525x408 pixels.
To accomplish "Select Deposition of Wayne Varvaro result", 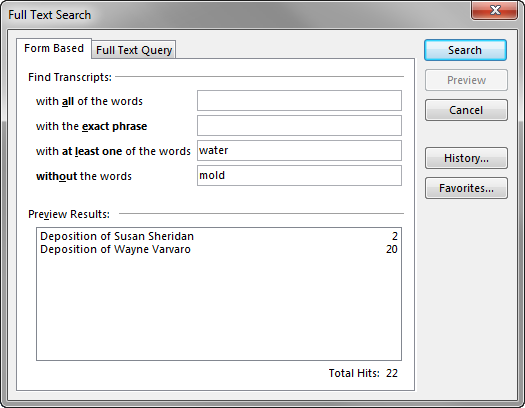I will coord(219,249).
